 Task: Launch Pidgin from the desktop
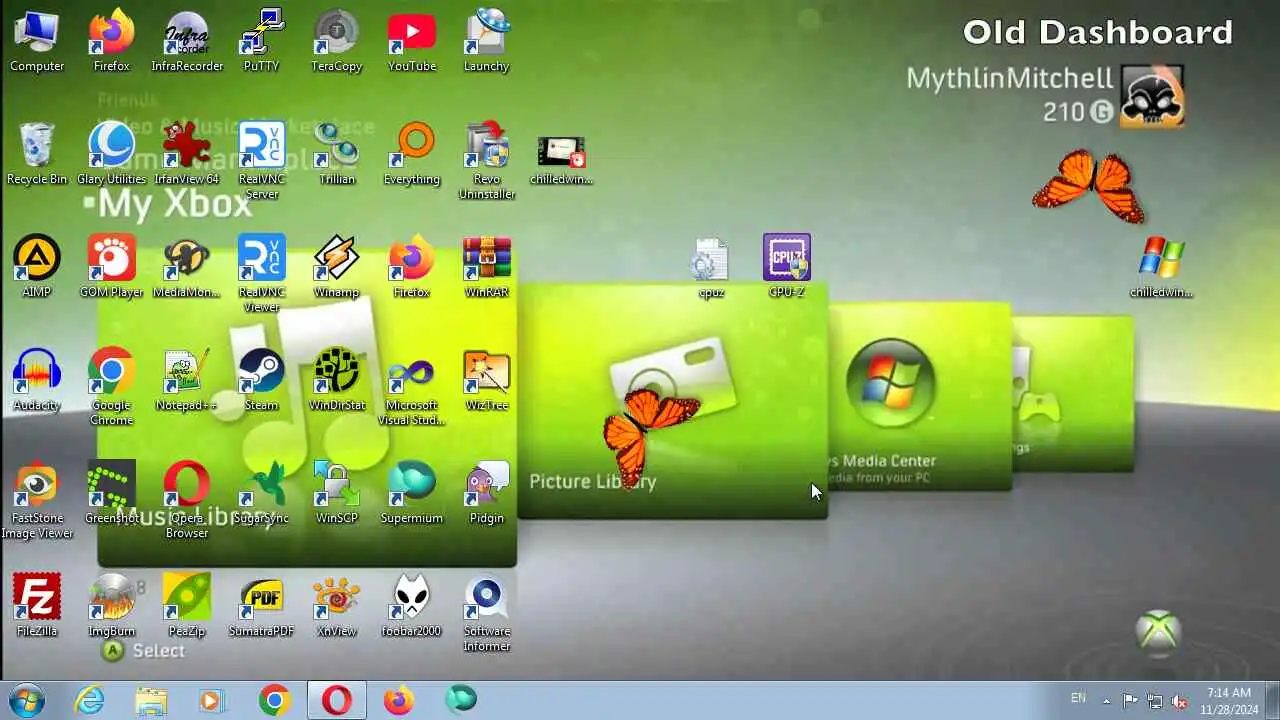click(x=487, y=493)
